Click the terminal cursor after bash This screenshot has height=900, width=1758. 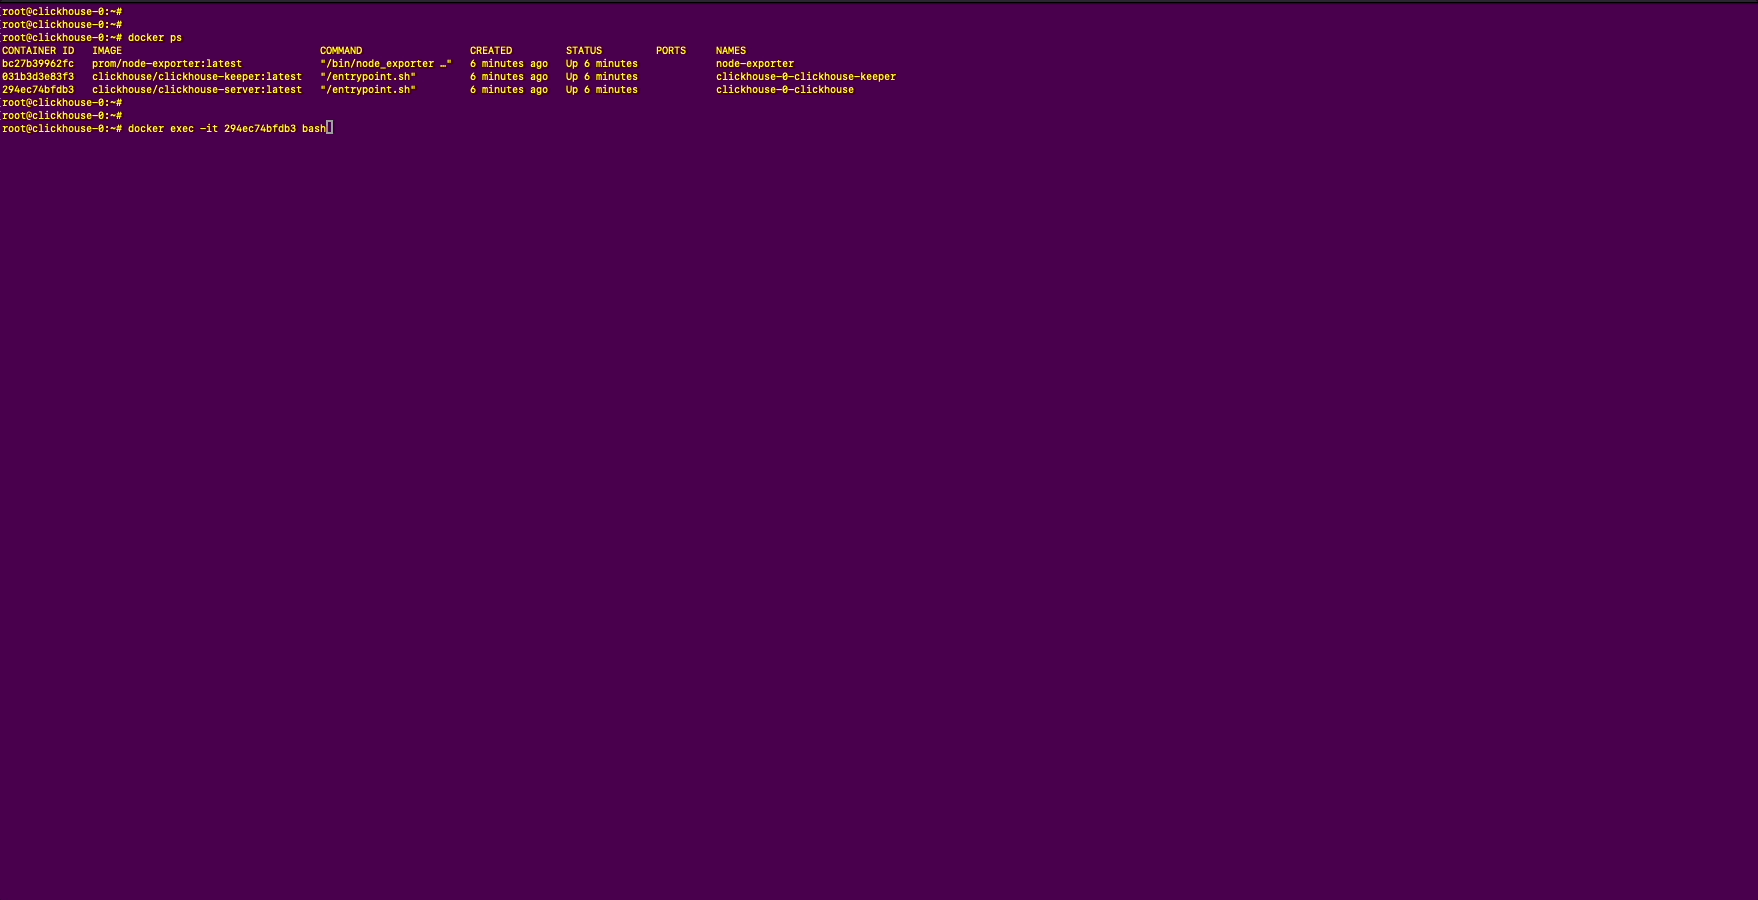pos(330,128)
